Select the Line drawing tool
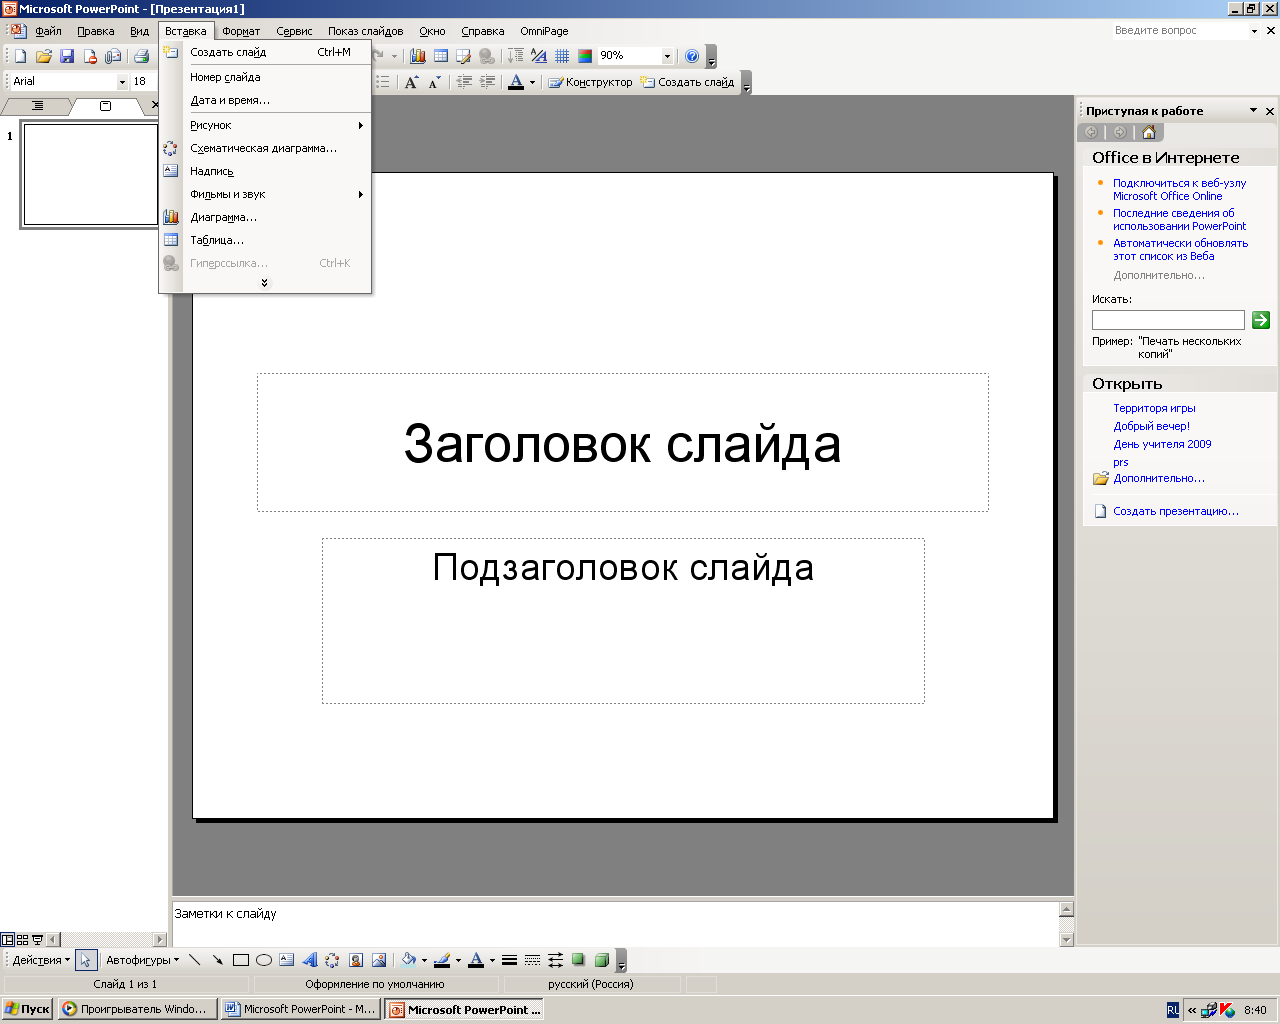 195,960
